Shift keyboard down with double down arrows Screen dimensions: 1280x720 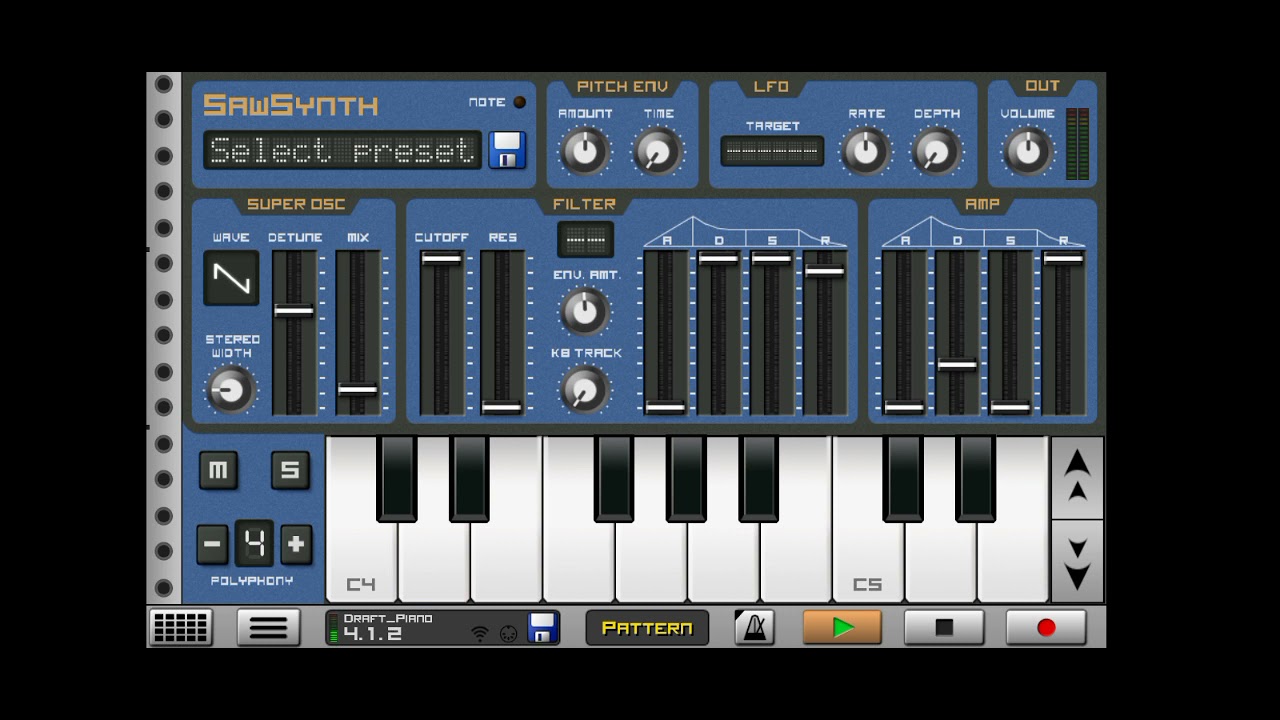coord(1077,562)
